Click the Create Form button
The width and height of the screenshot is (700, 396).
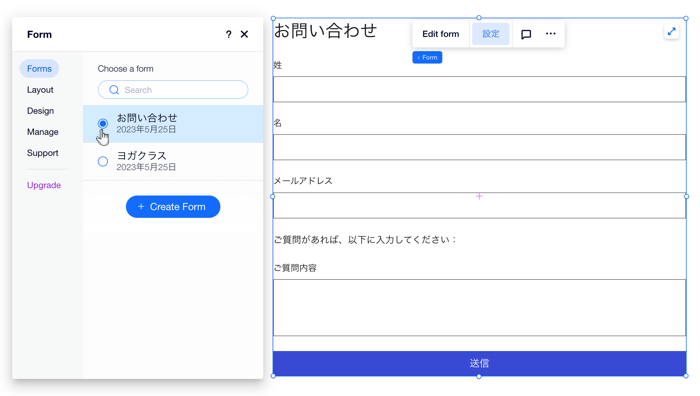pyautogui.click(x=173, y=207)
